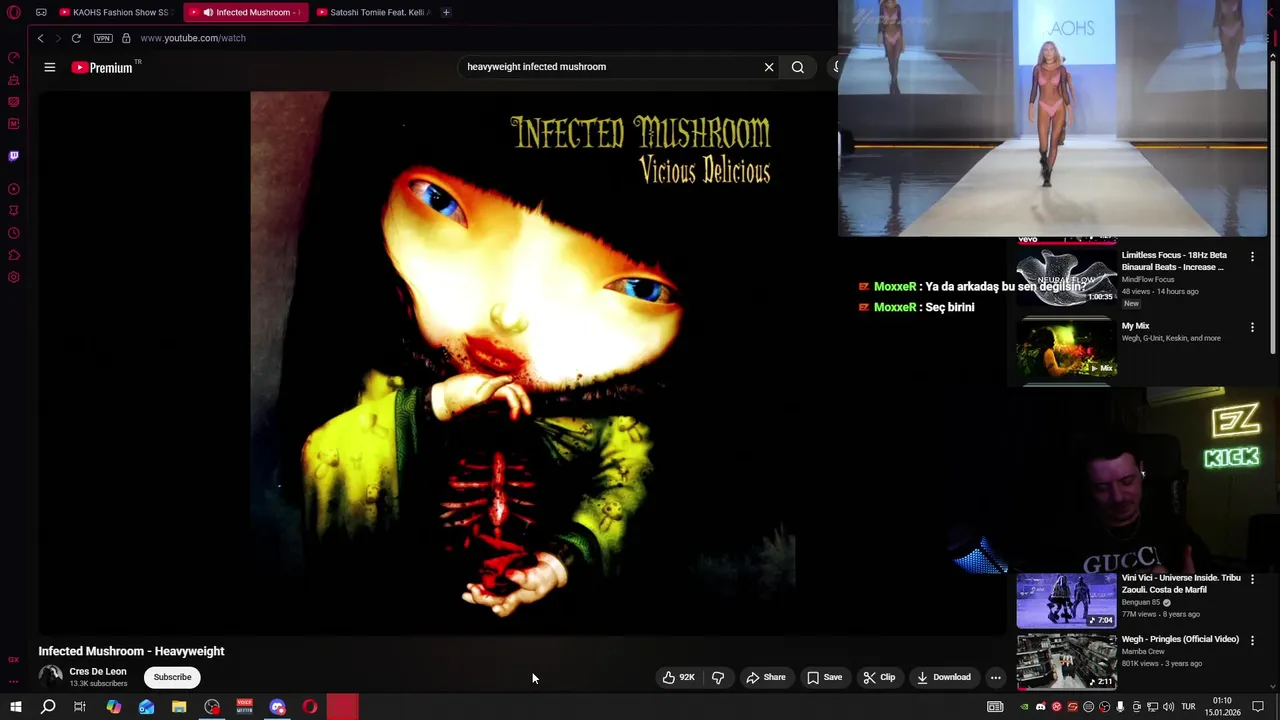Open Opera sidebar settings gear
Screen dimensions: 1280x720
pyautogui.click(x=14, y=277)
